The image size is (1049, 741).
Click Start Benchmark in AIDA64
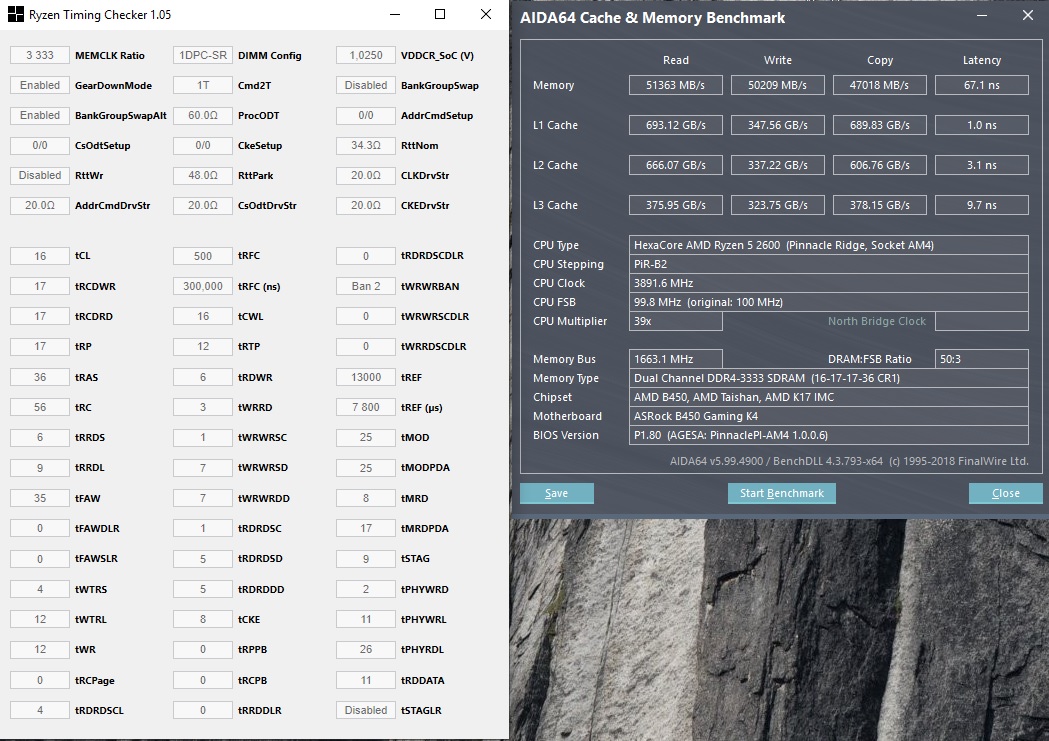[x=781, y=493]
